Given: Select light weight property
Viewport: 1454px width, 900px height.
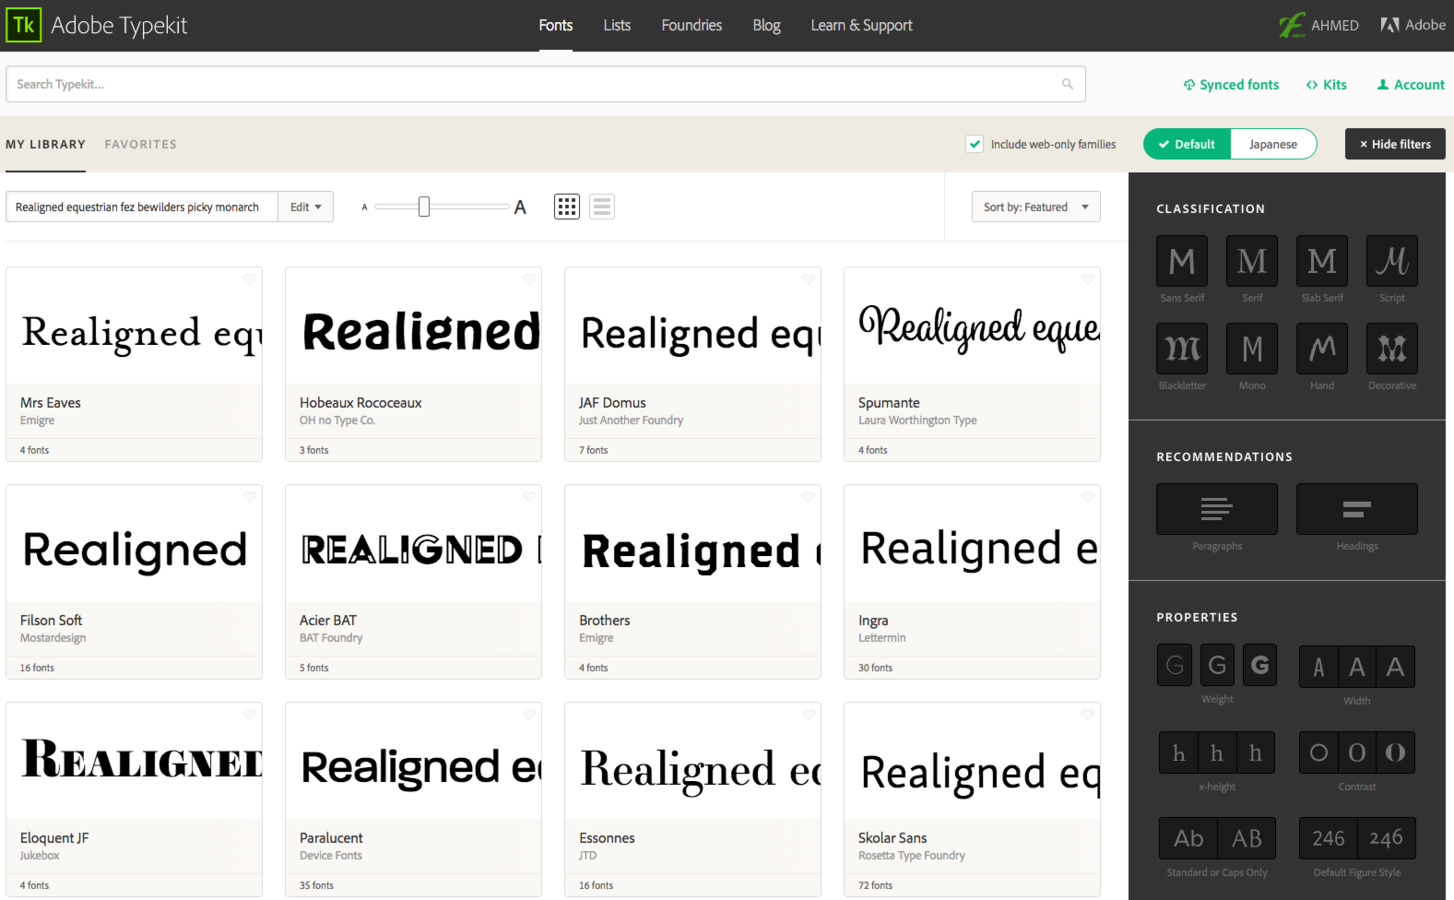Looking at the screenshot, I should click(x=1175, y=665).
